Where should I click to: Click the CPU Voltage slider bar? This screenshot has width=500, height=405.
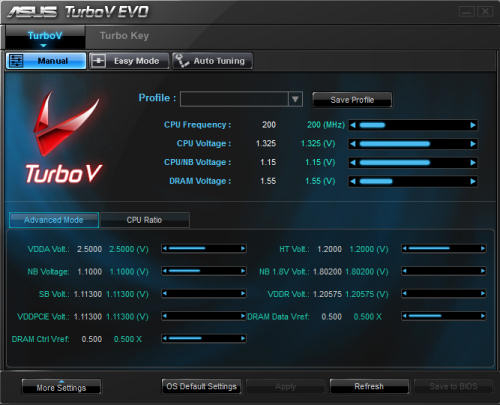pos(413,144)
